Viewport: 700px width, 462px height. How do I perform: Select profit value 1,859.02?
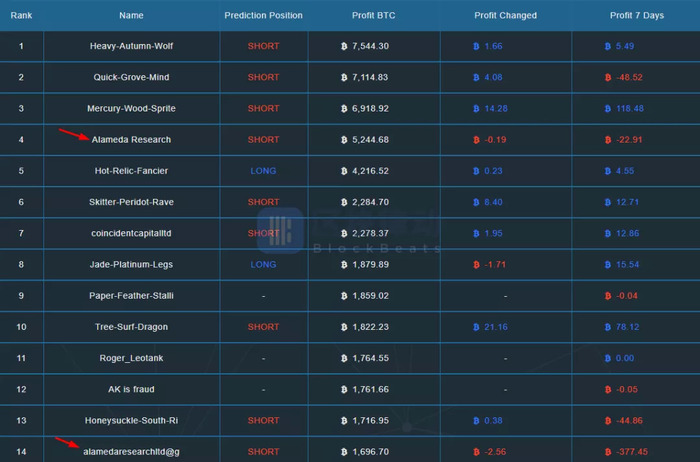click(370, 296)
